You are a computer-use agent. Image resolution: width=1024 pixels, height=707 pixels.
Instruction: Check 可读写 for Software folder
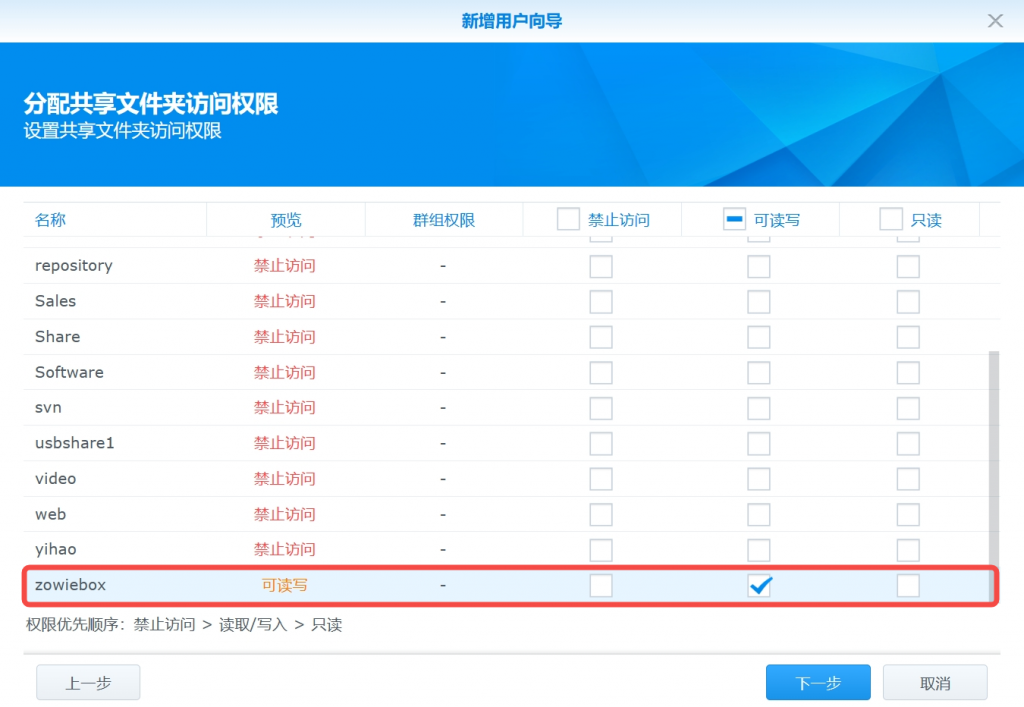click(x=759, y=373)
